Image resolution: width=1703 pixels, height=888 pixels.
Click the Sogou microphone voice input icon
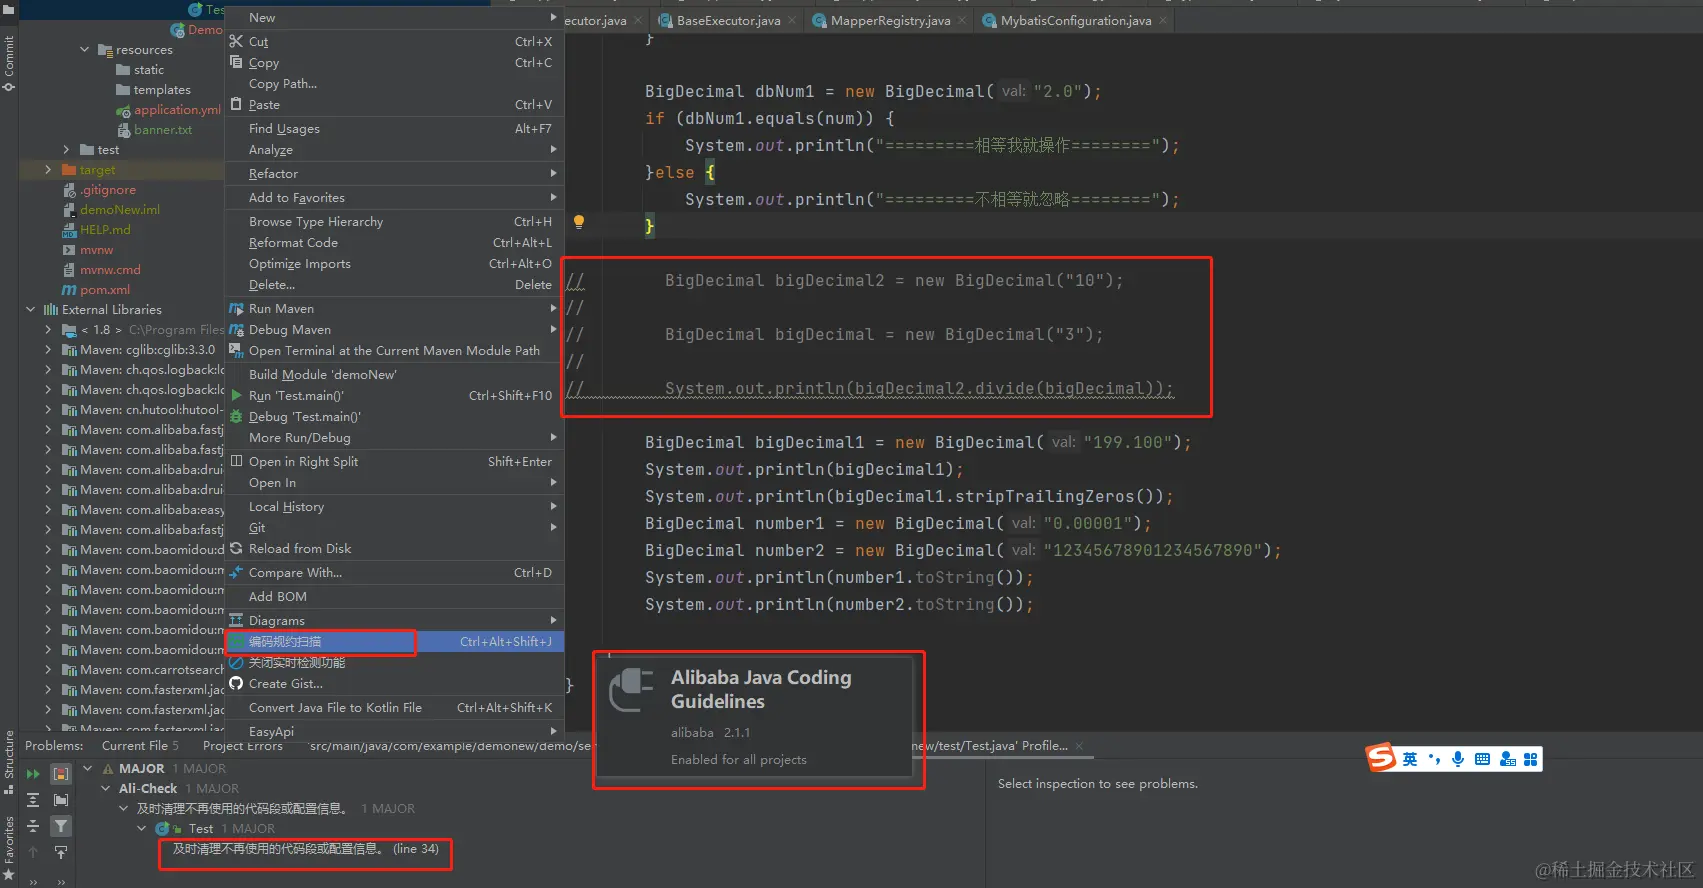click(1458, 759)
